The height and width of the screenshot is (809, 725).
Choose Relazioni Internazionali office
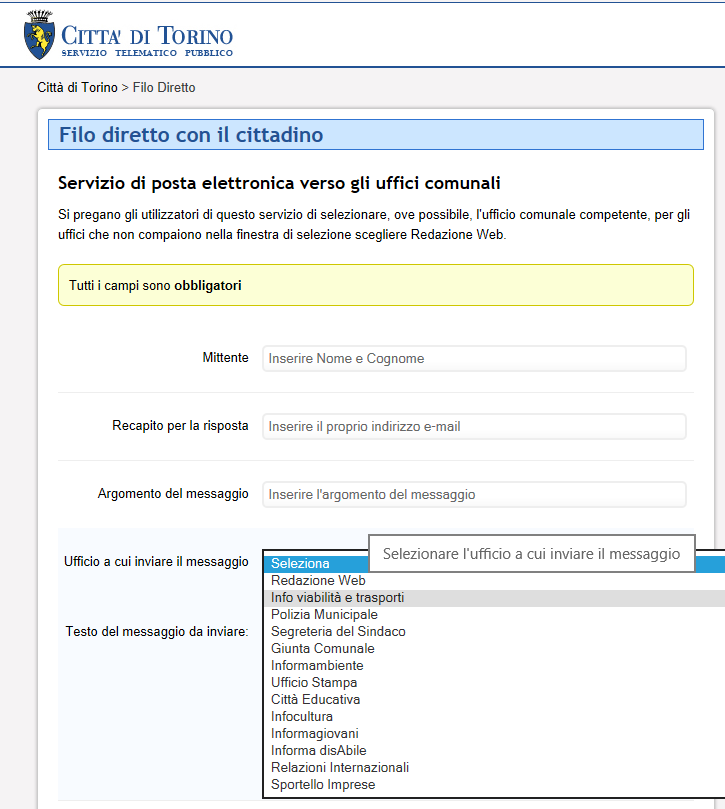pos(340,767)
